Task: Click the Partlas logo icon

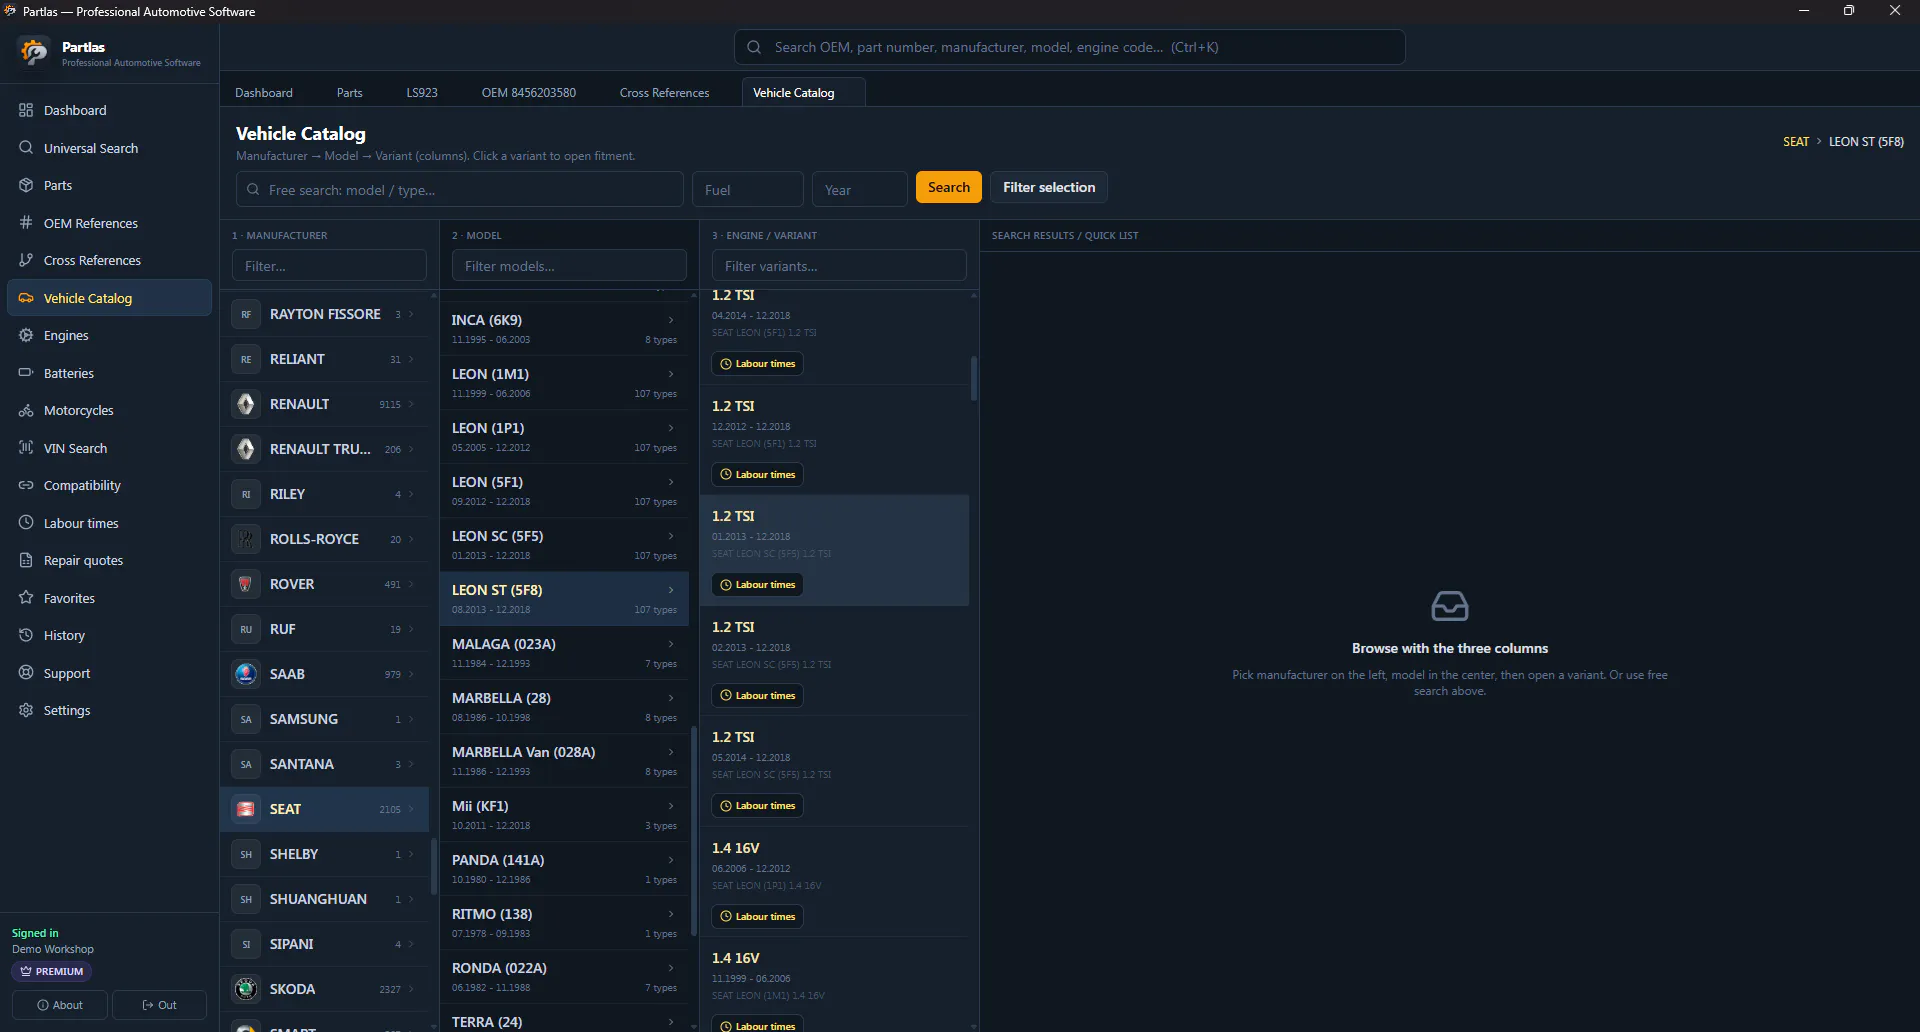Action: [34, 52]
